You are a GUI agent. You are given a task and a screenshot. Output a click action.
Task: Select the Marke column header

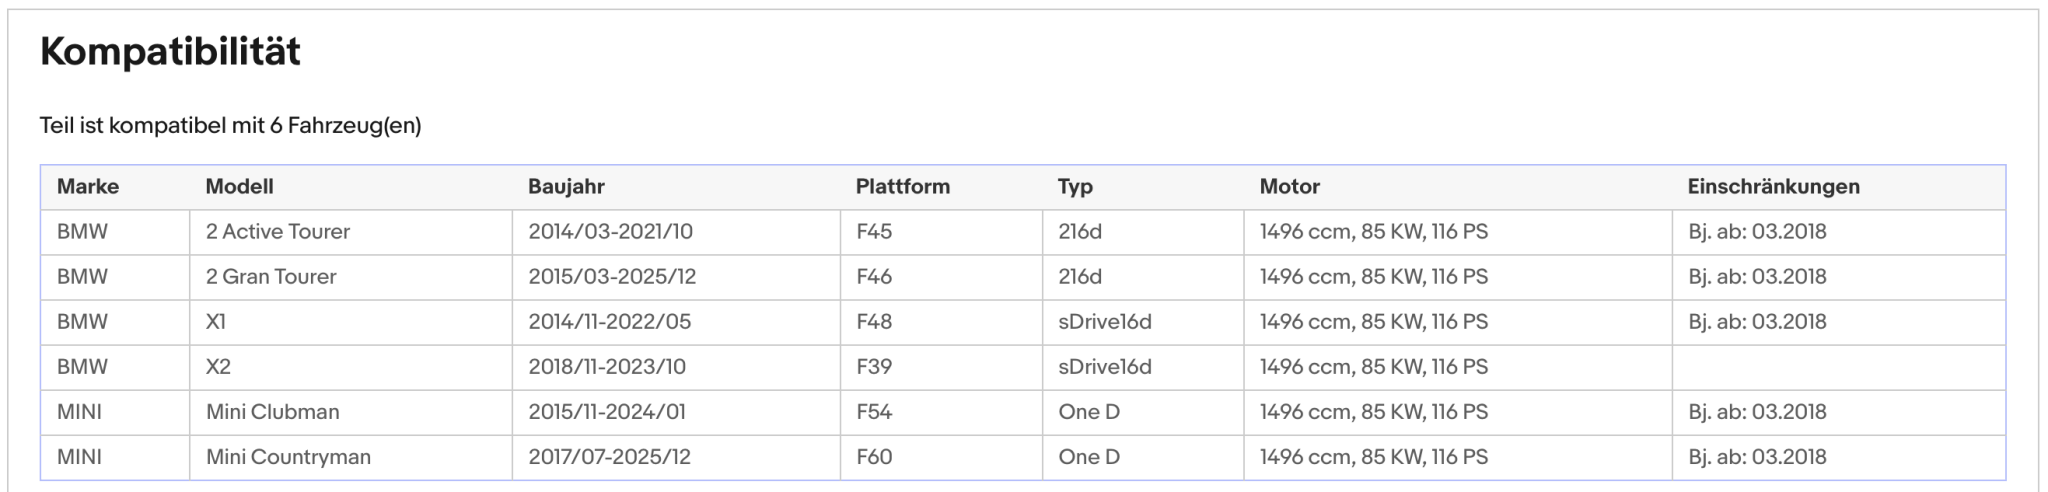tap(88, 187)
